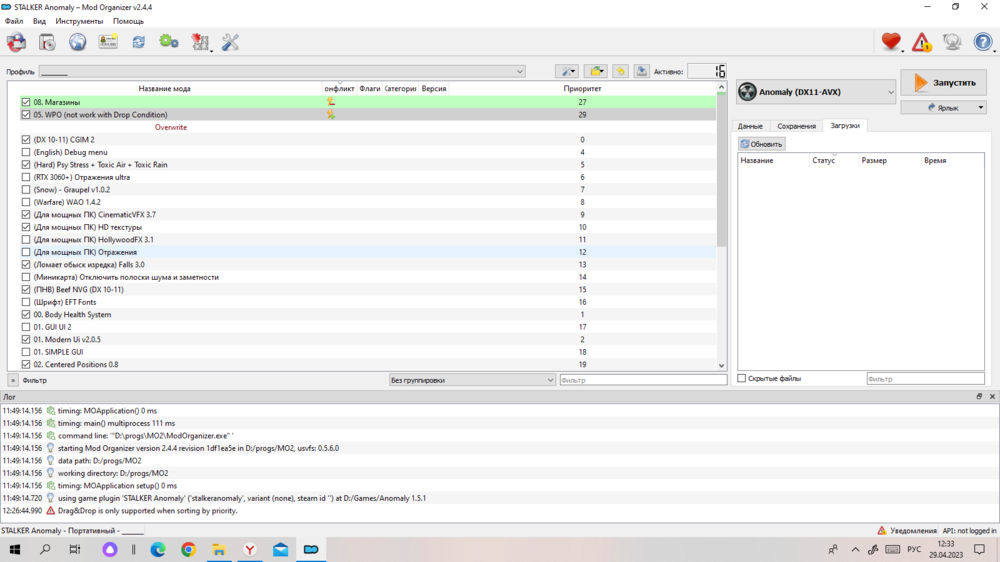Enable the (English) Debug menu mod
This screenshot has height=562, width=1000.
[x=26, y=152]
